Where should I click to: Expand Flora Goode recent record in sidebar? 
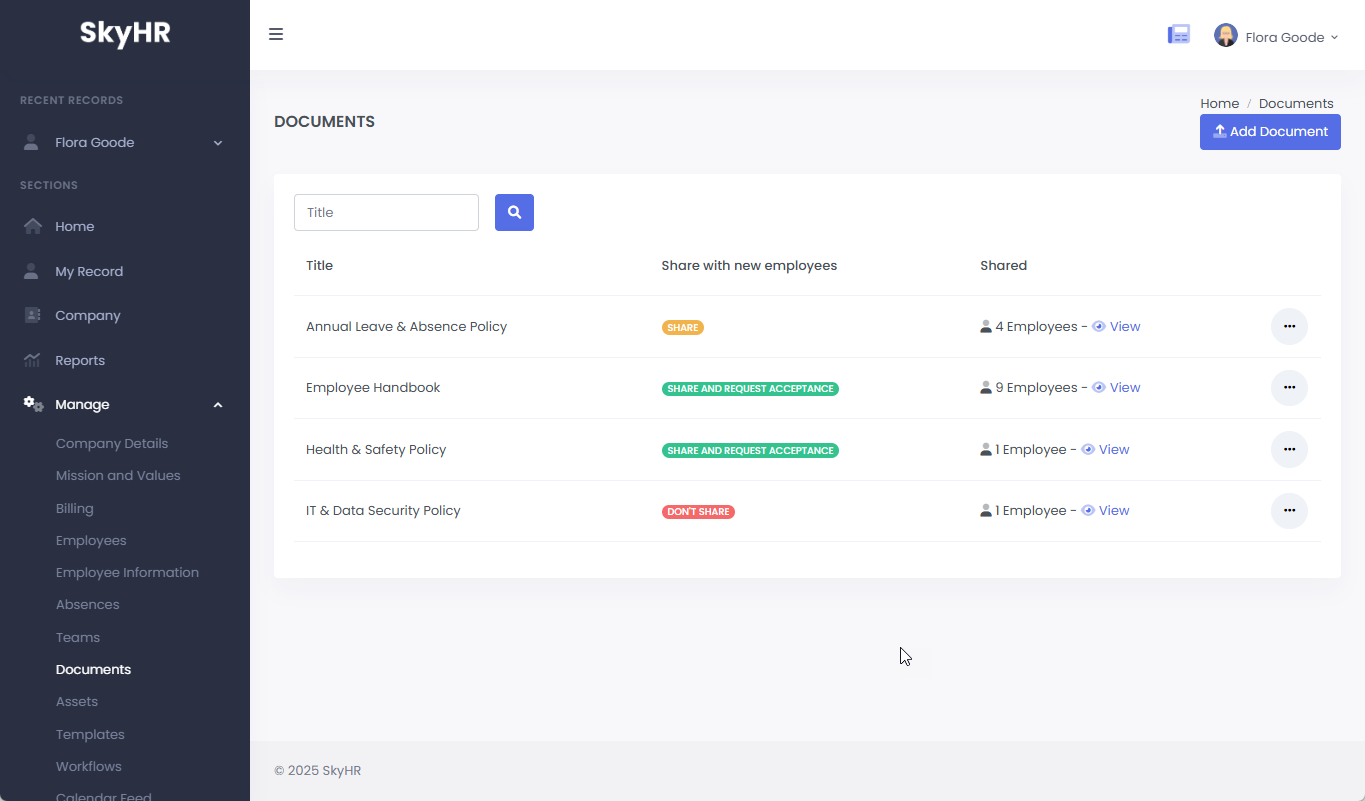(218, 143)
